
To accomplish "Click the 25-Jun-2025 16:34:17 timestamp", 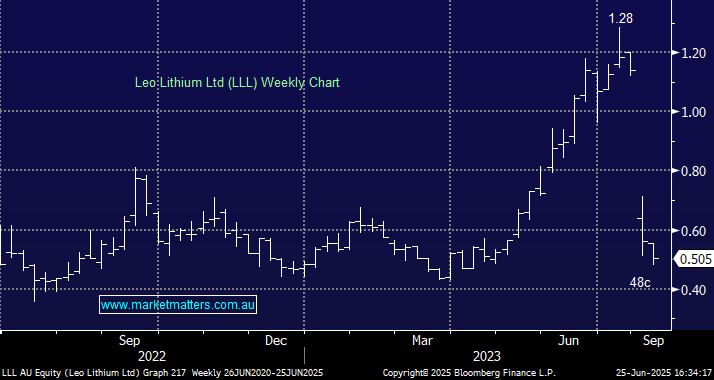I will point(664,373).
